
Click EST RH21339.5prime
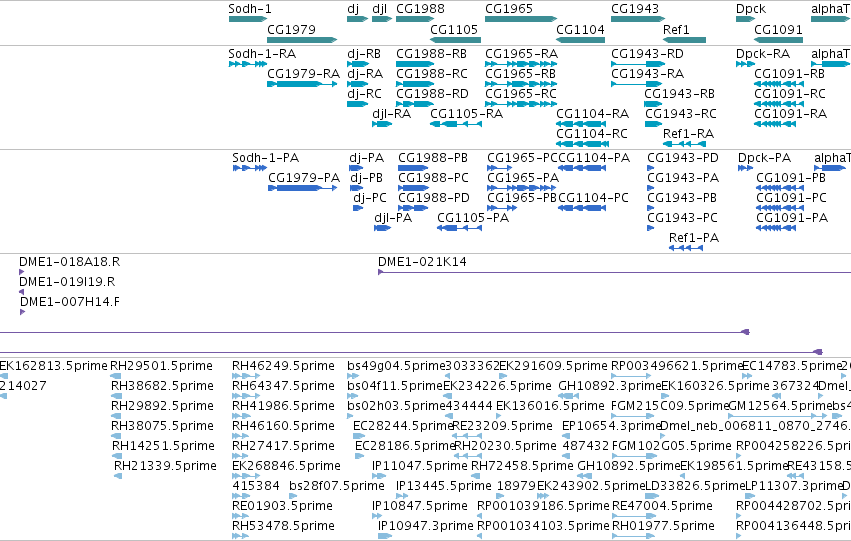tap(165, 466)
